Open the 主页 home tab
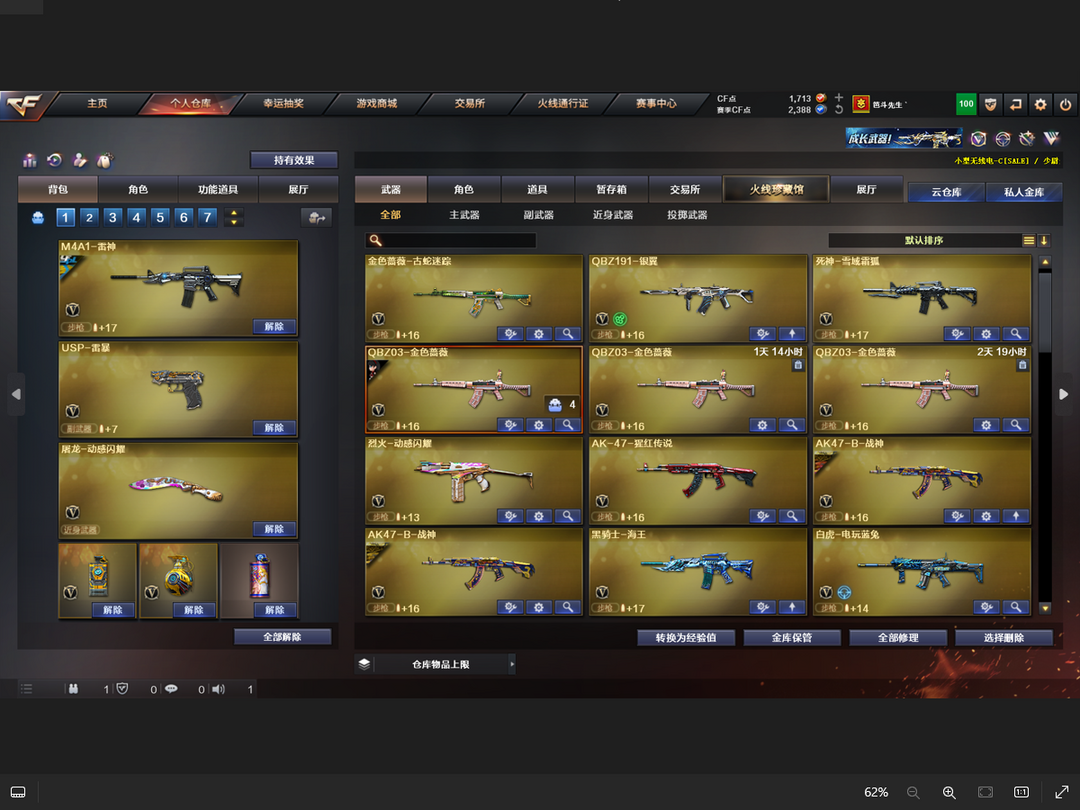 click(x=97, y=103)
